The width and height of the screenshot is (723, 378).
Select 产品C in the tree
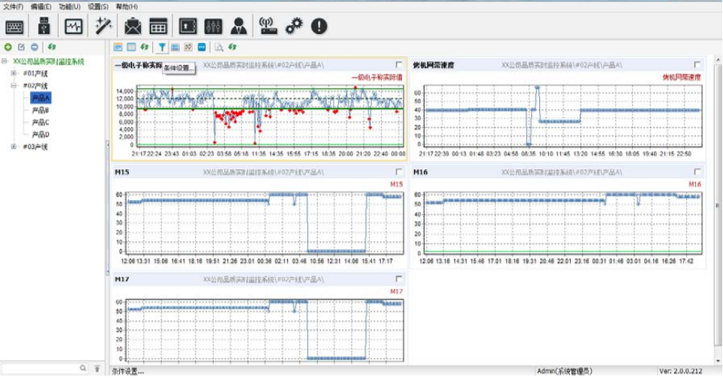(x=40, y=122)
